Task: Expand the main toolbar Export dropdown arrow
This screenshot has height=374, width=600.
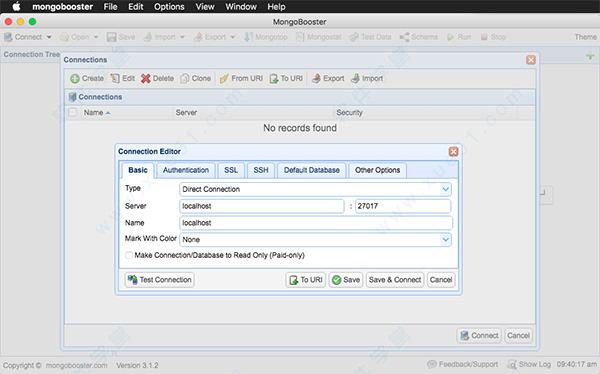Action: coord(232,37)
